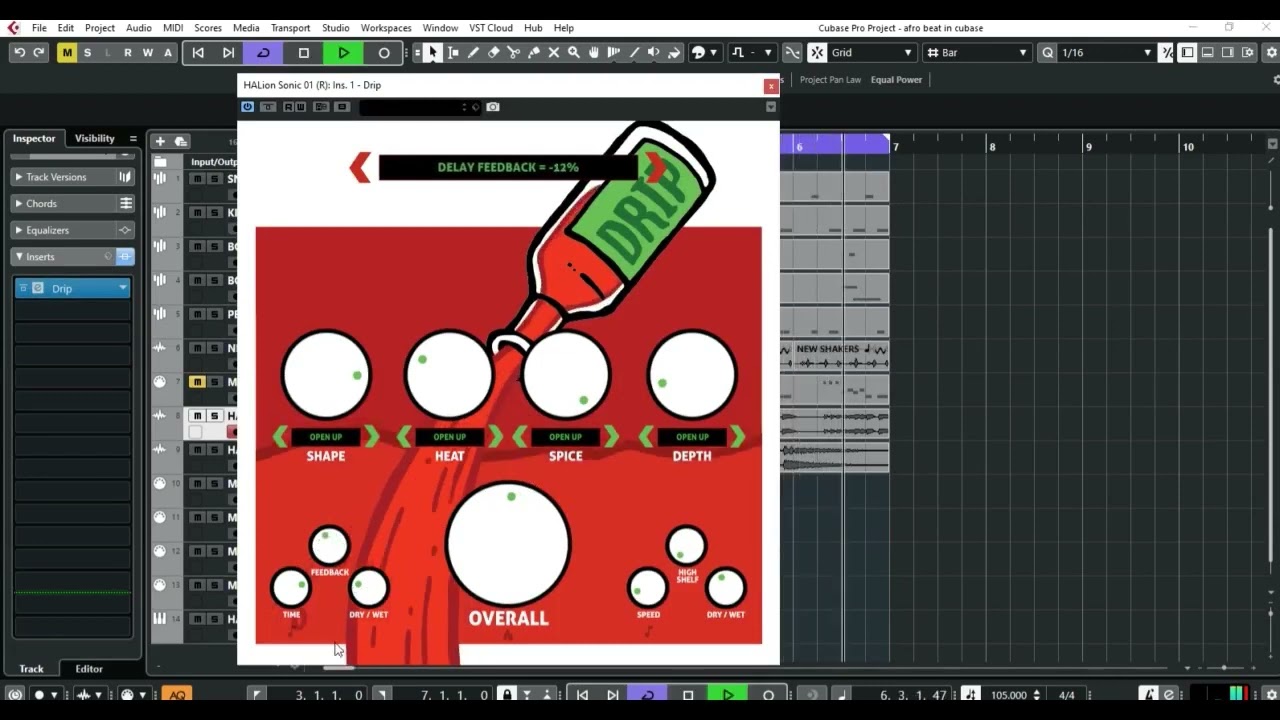
Task: Click the Redo arrow in toolbar
Action: [39, 52]
